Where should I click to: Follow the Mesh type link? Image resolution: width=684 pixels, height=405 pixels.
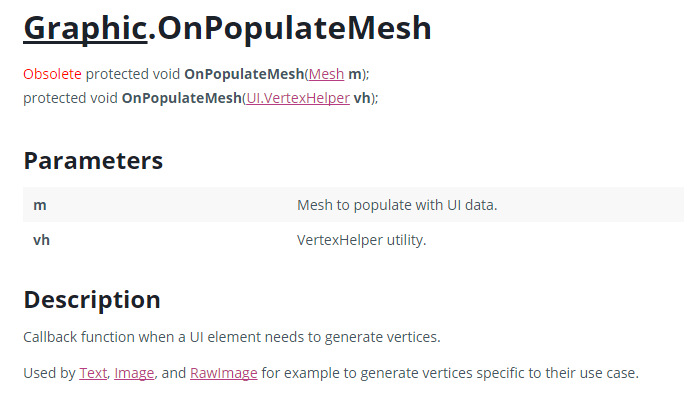point(326,74)
